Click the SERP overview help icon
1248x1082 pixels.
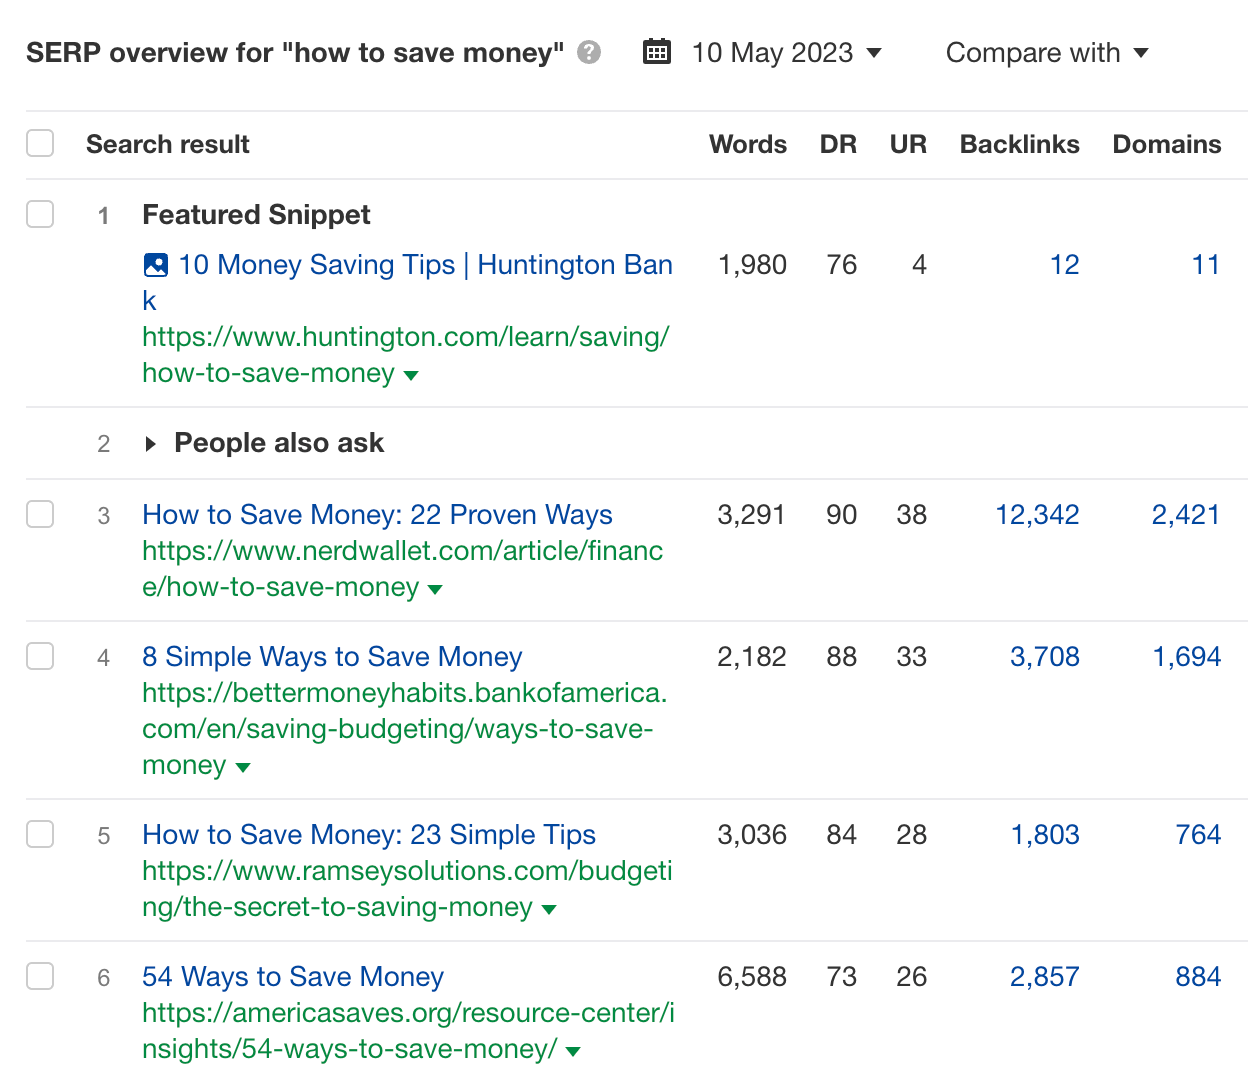(590, 52)
